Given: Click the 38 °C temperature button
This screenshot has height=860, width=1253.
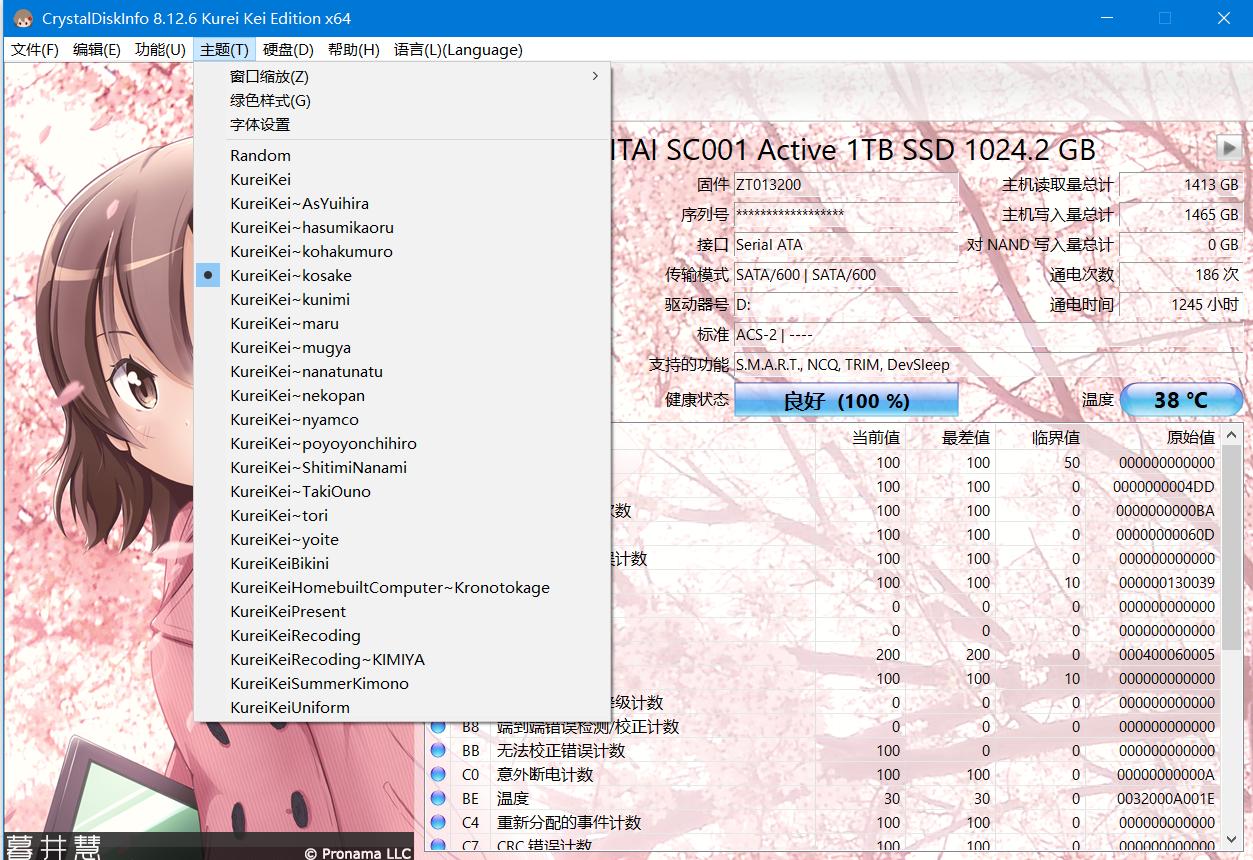Looking at the screenshot, I should coord(1181,400).
